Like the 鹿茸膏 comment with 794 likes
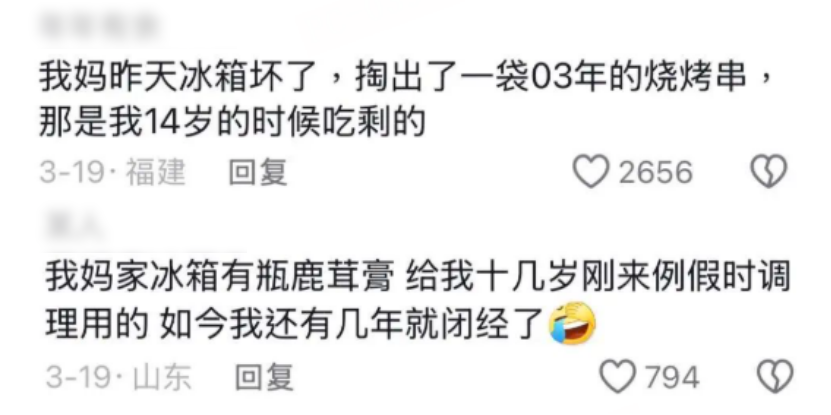This screenshot has width=831, height=415. [618, 376]
